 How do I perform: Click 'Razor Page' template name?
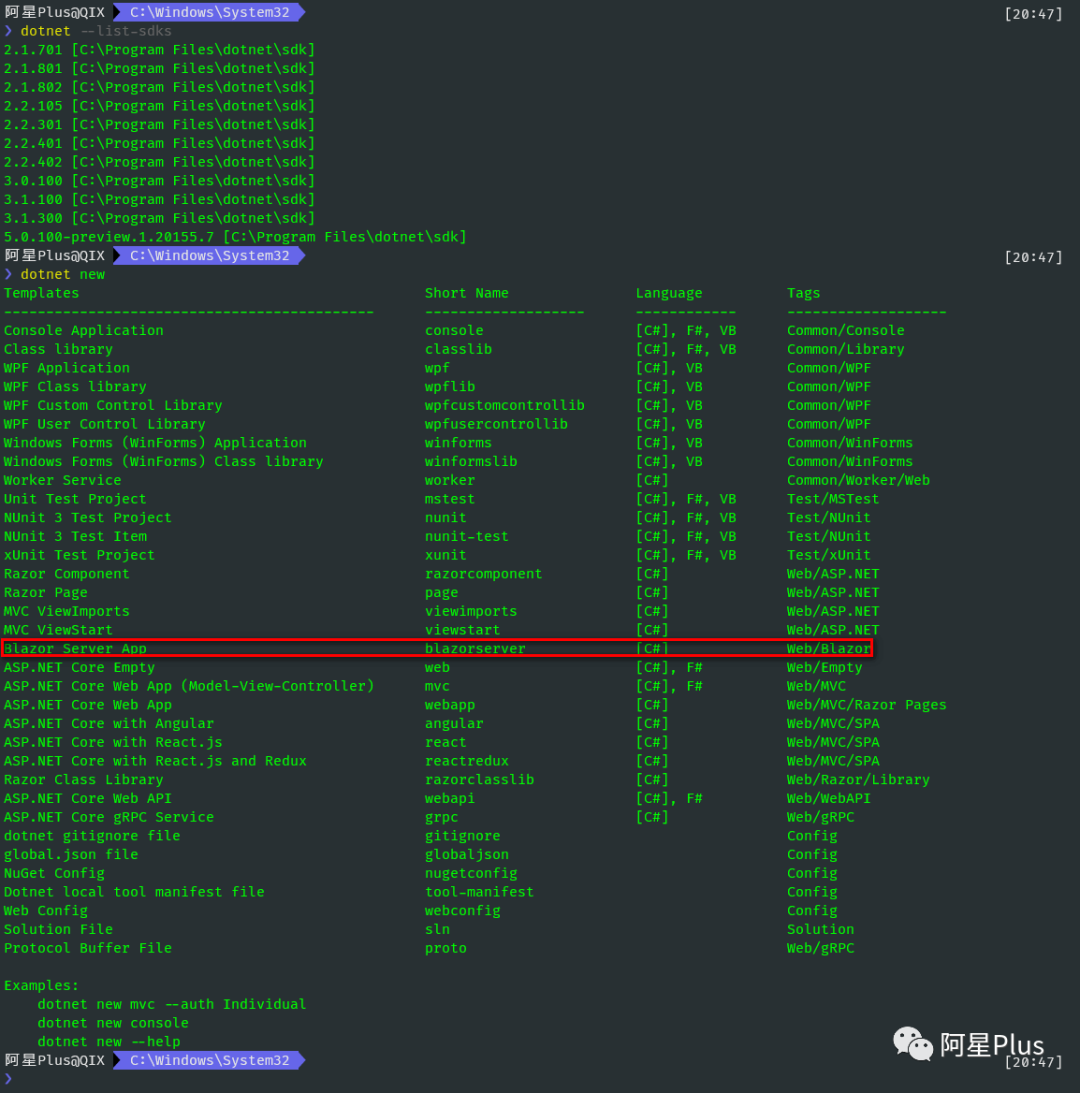(x=45, y=593)
